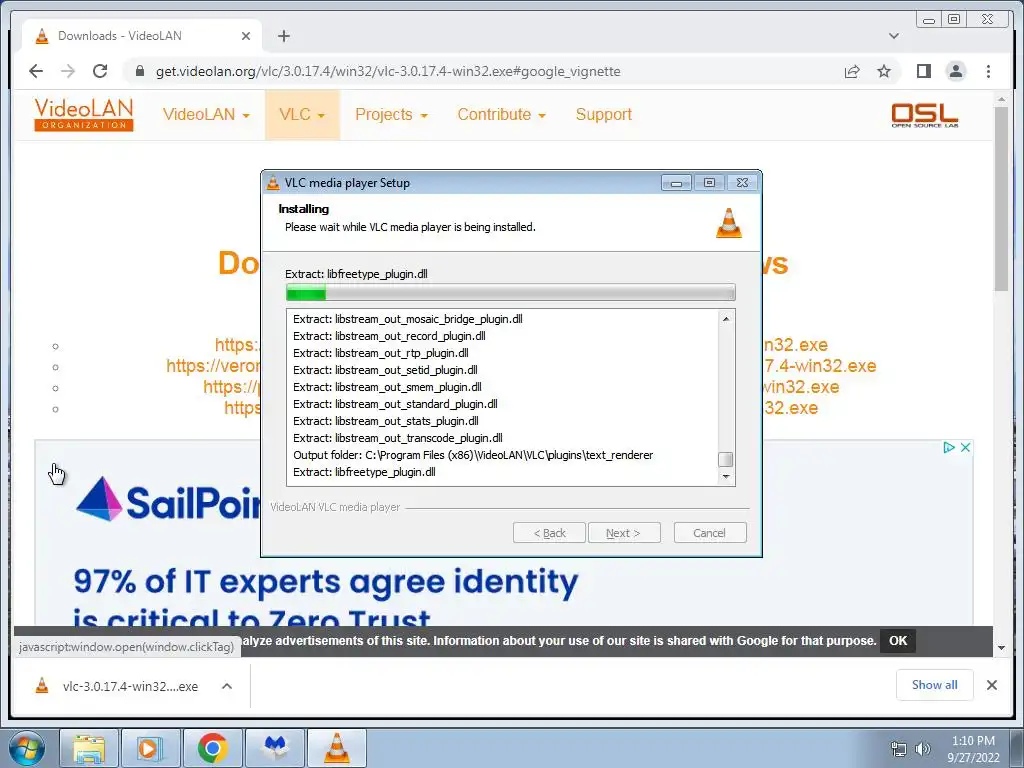
Task: Open Chrome side panel icon
Action: click(x=923, y=71)
